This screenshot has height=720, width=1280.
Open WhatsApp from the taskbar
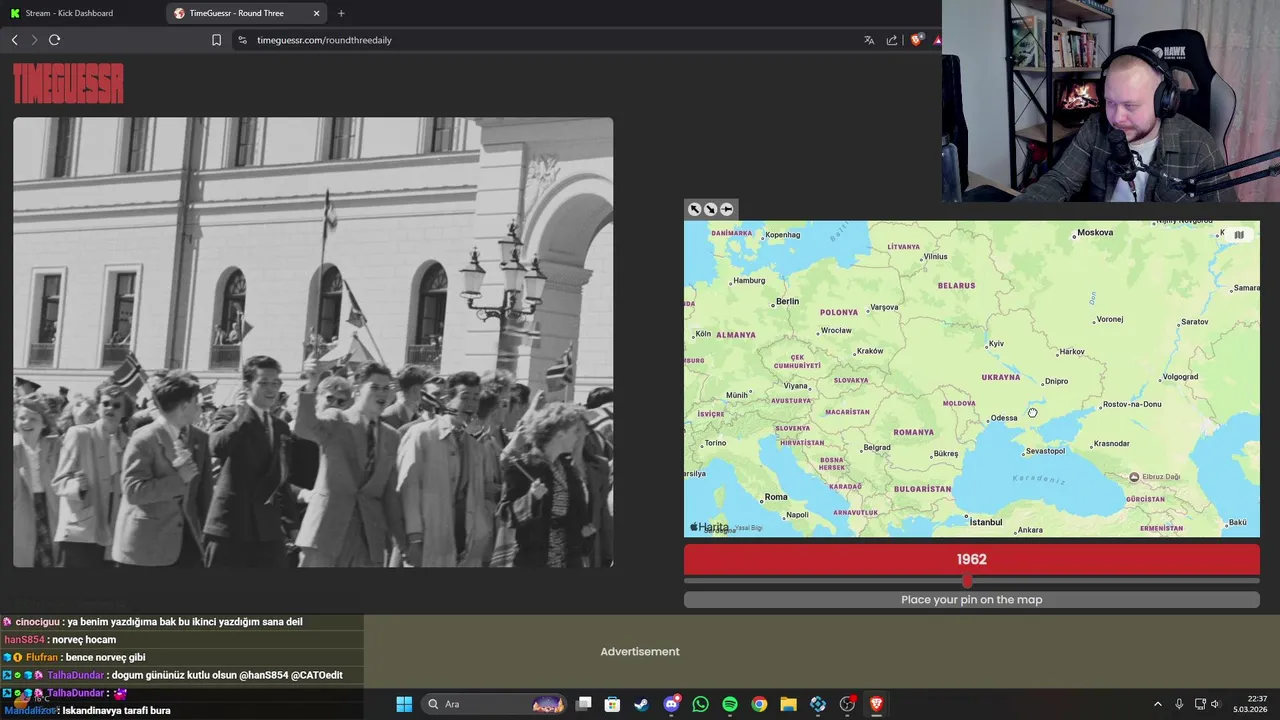(700, 704)
